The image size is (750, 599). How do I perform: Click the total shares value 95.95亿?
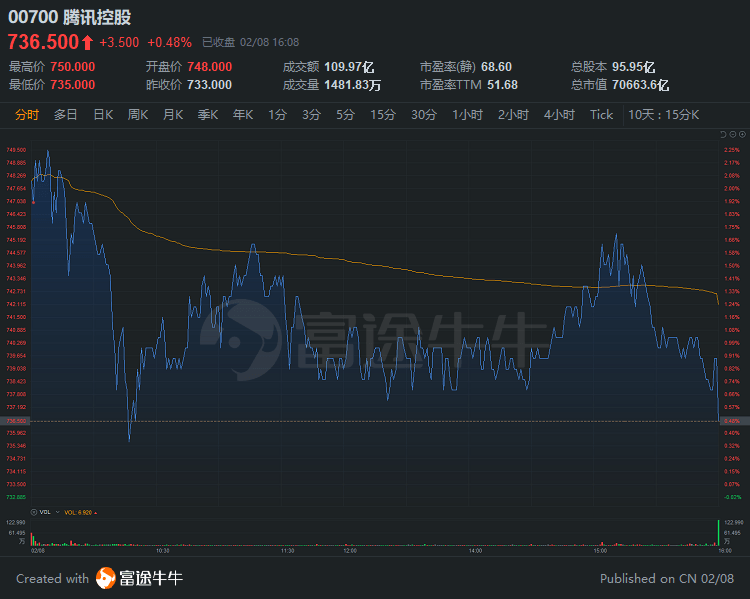point(634,67)
